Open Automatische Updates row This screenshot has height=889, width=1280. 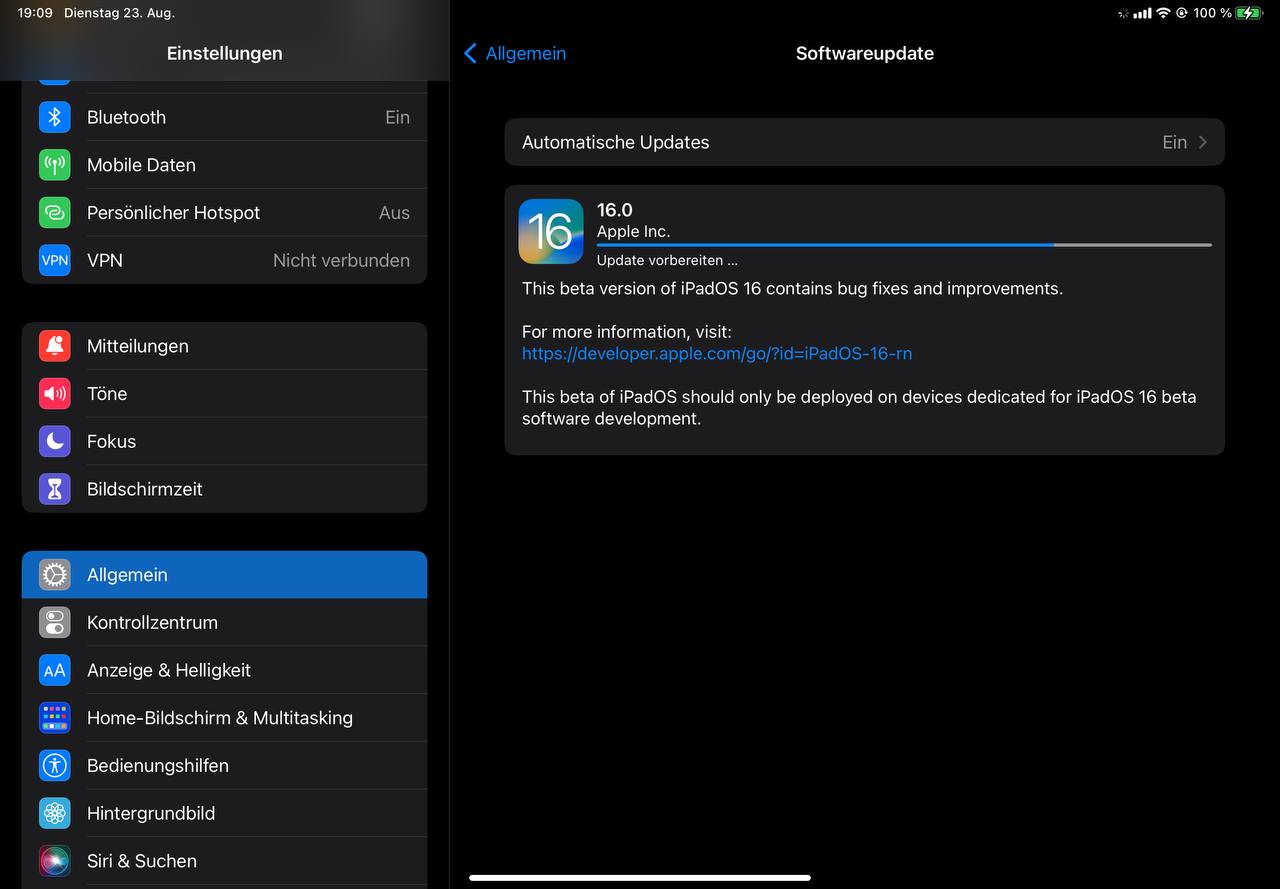(x=864, y=142)
